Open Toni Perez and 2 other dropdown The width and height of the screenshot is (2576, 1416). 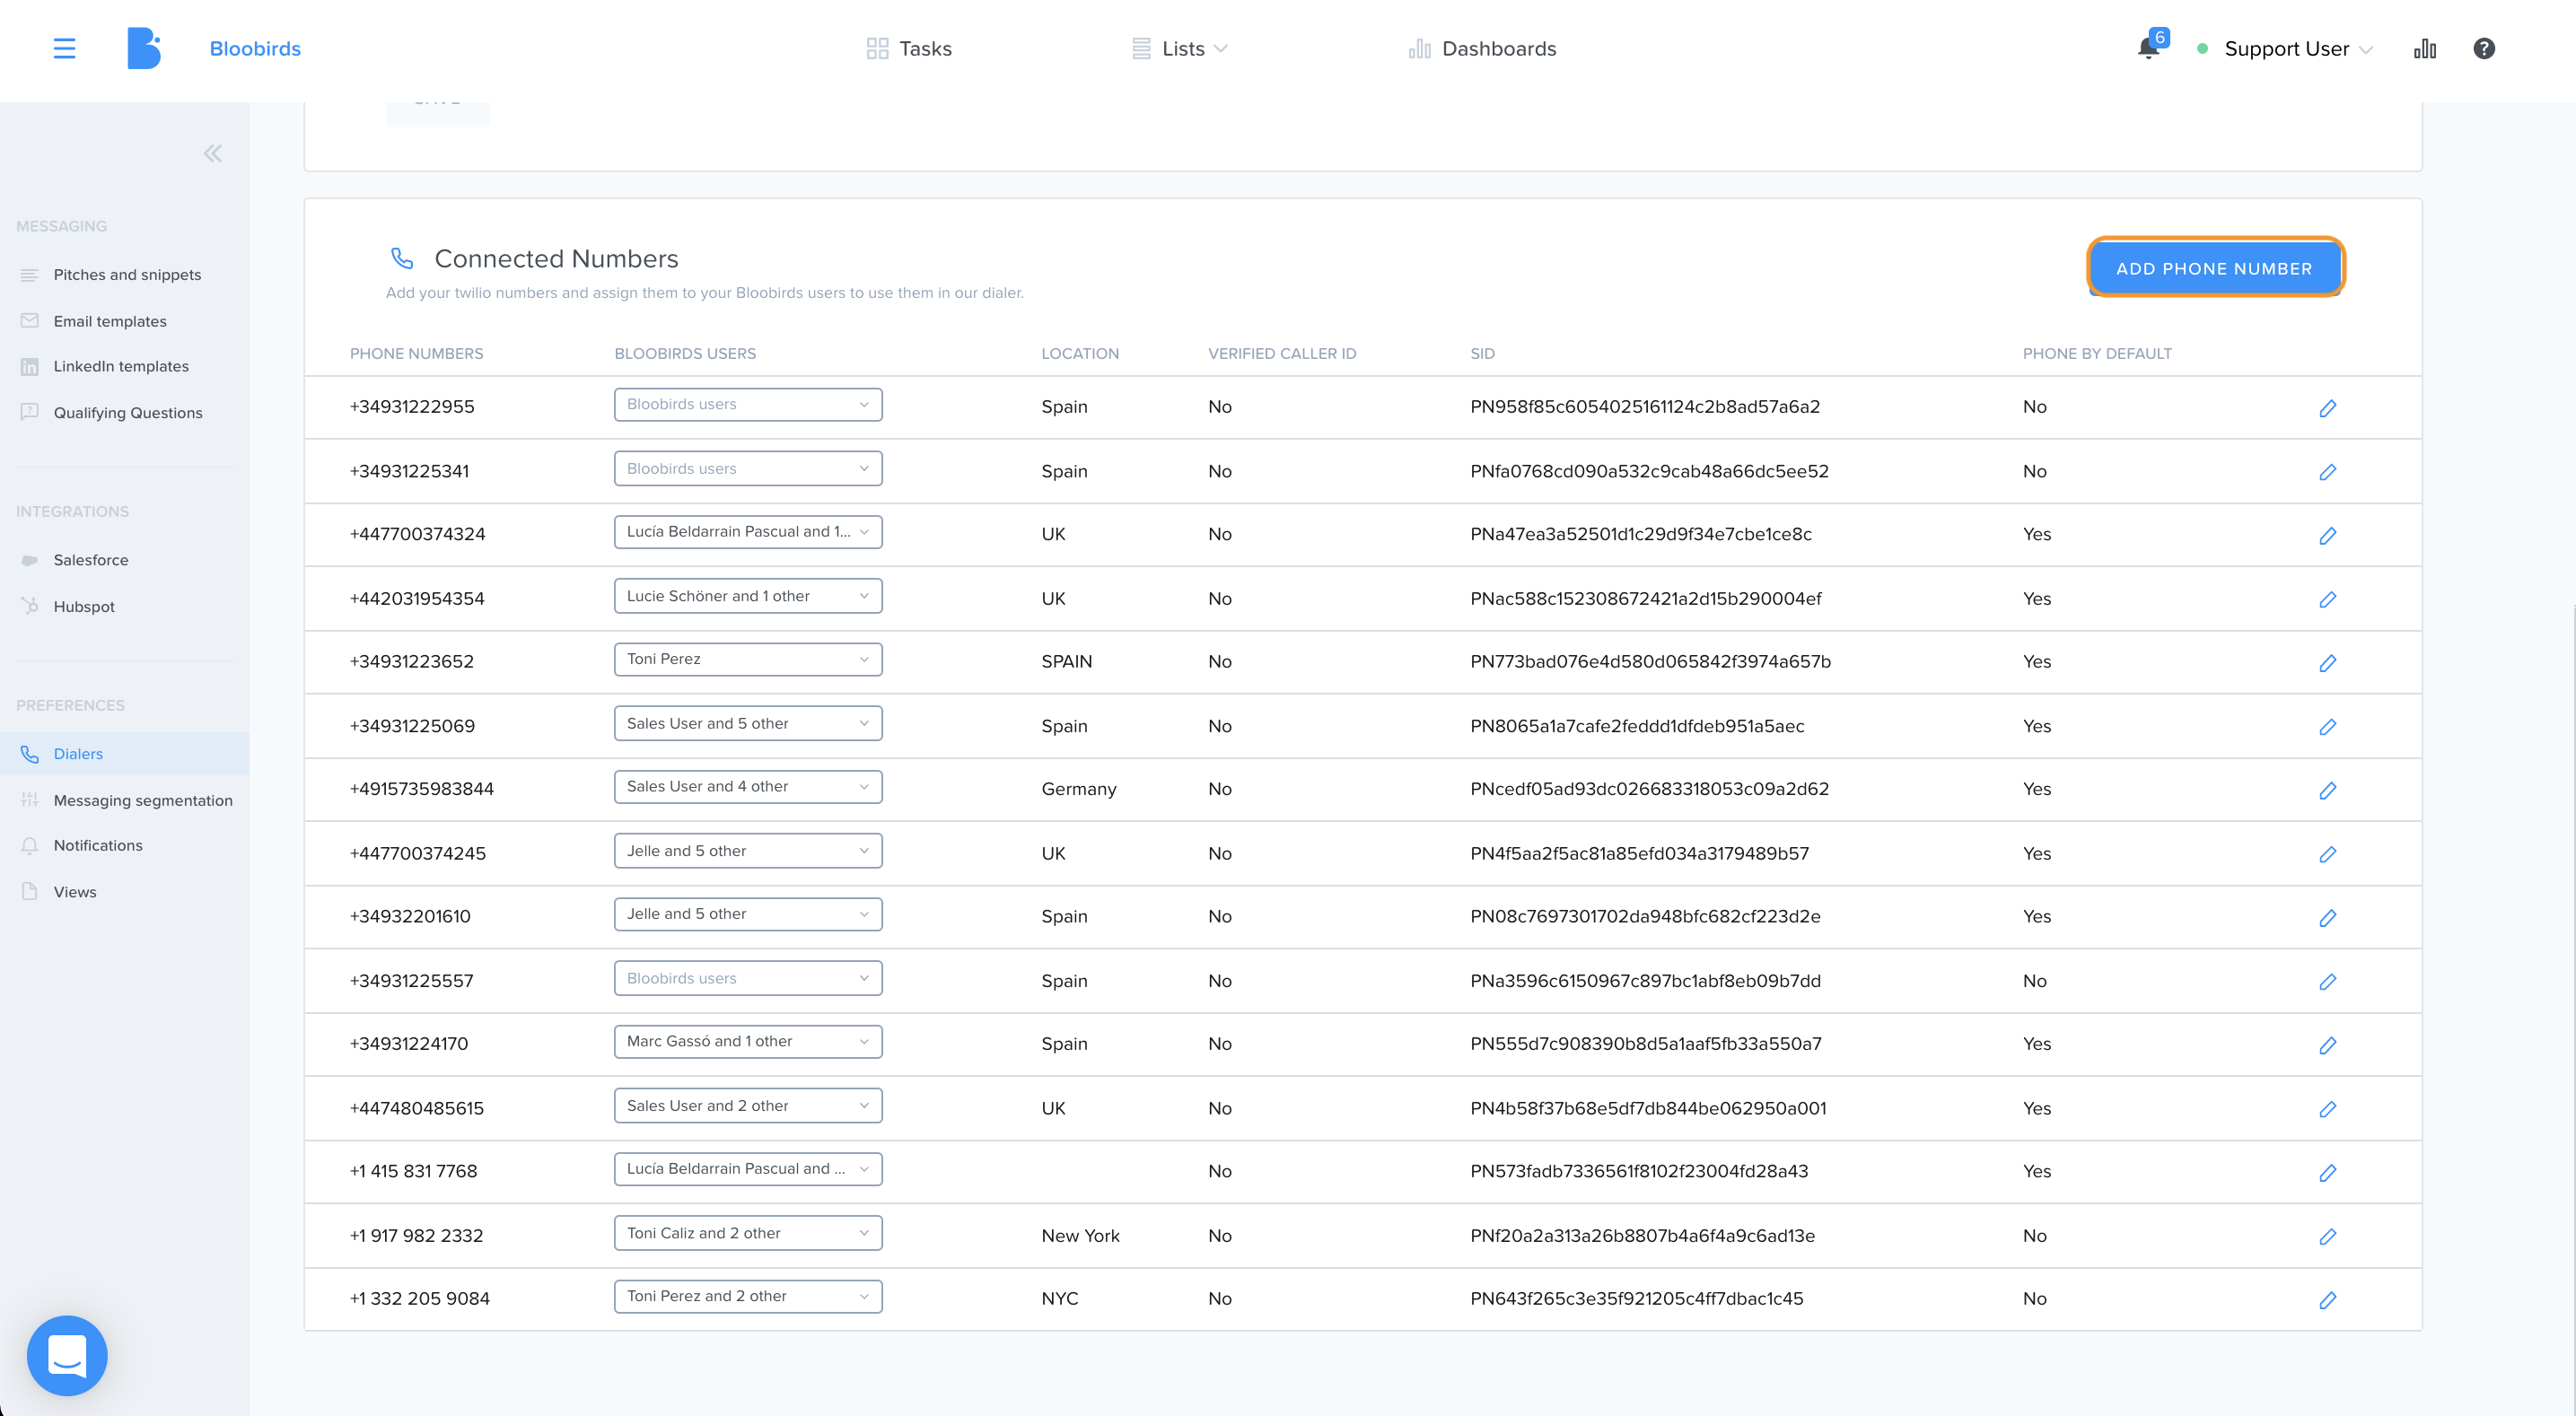[x=748, y=1296]
